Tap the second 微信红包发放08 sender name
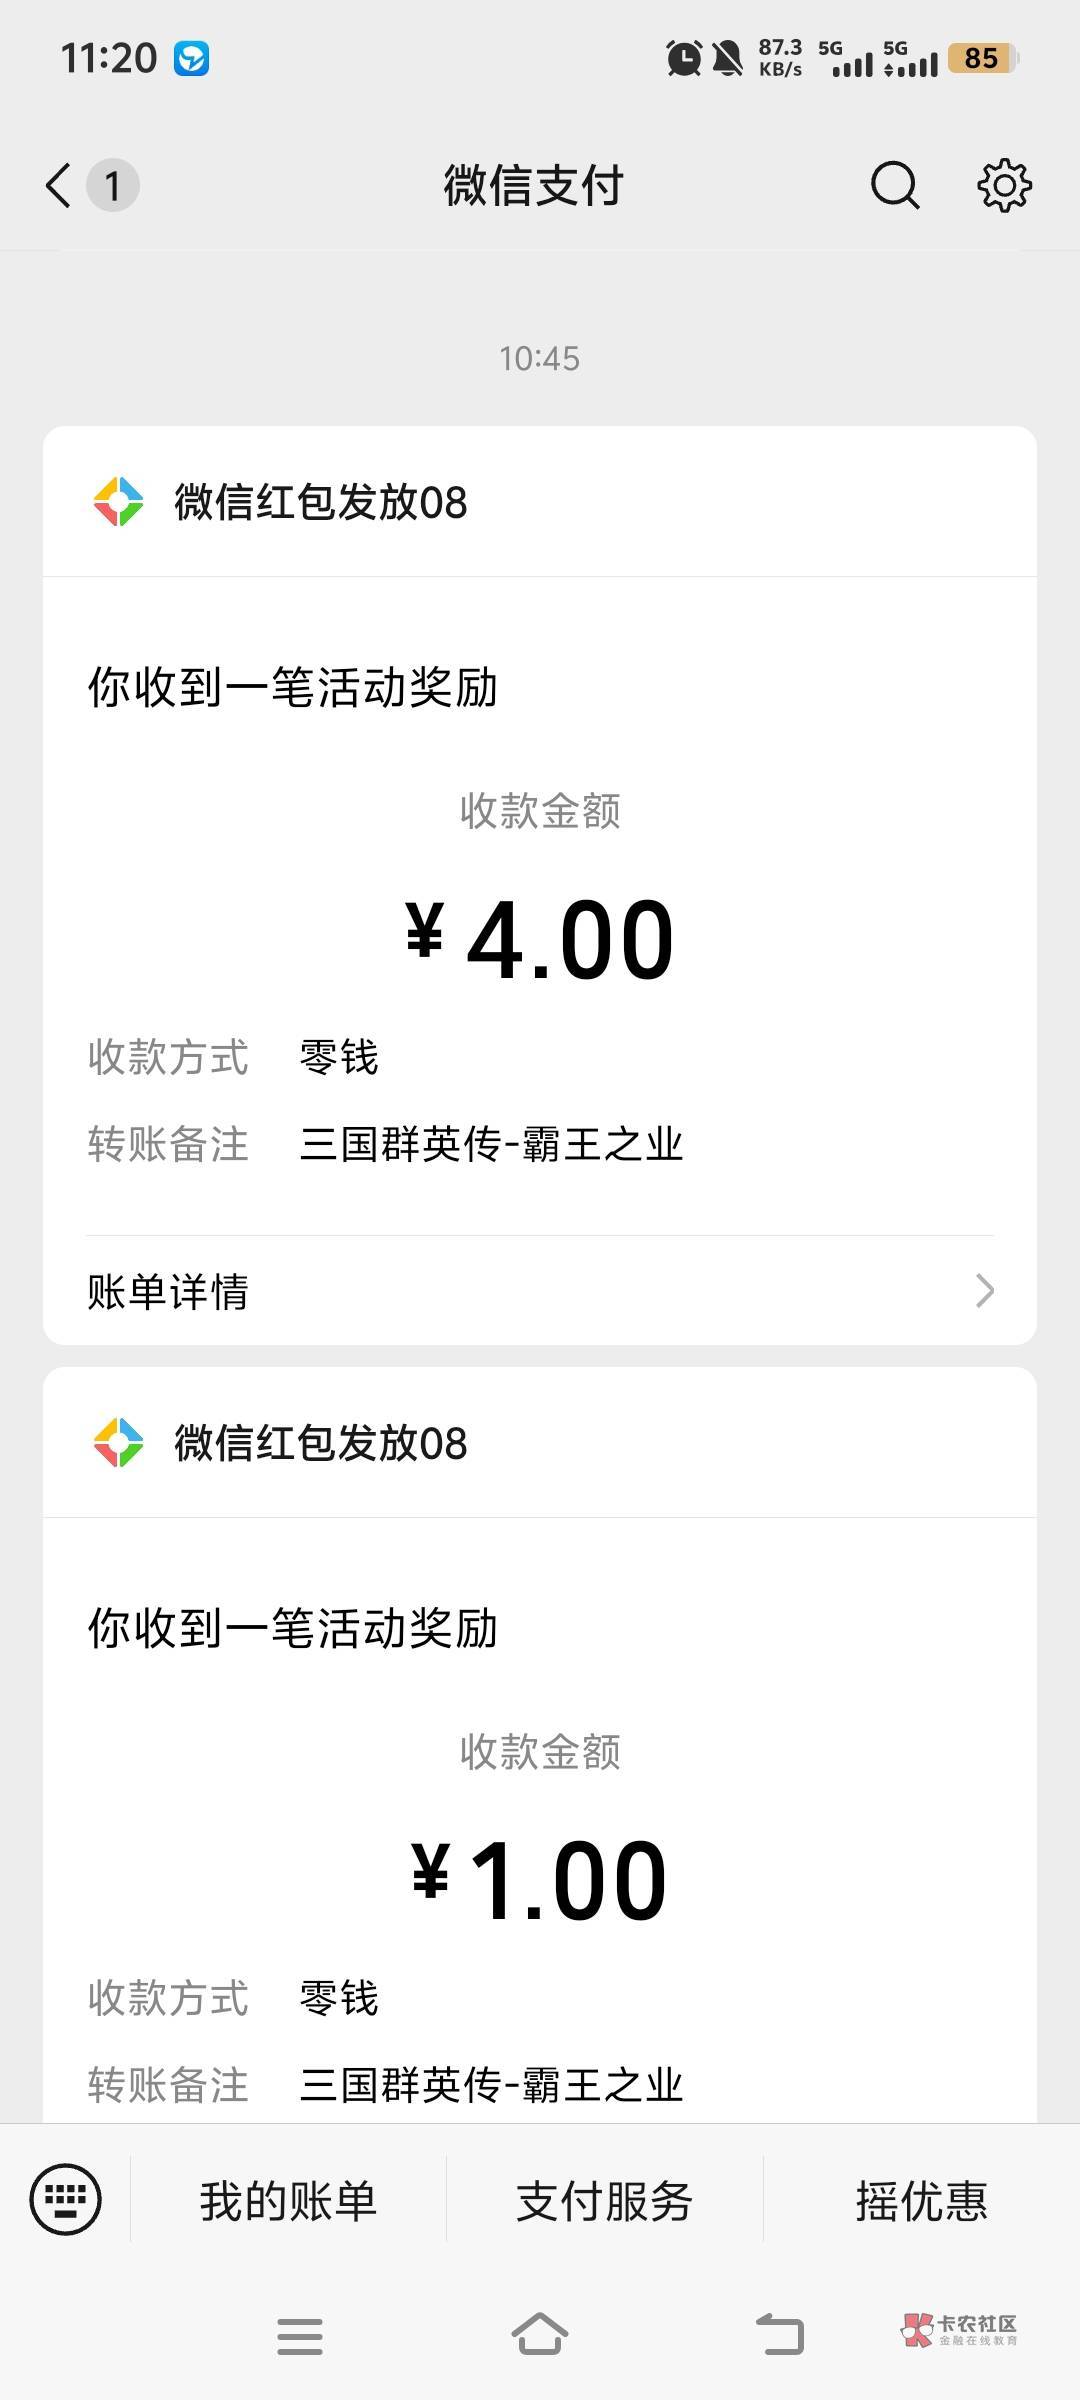Screen dimensions: 1080x2400 pos(321,1443)
